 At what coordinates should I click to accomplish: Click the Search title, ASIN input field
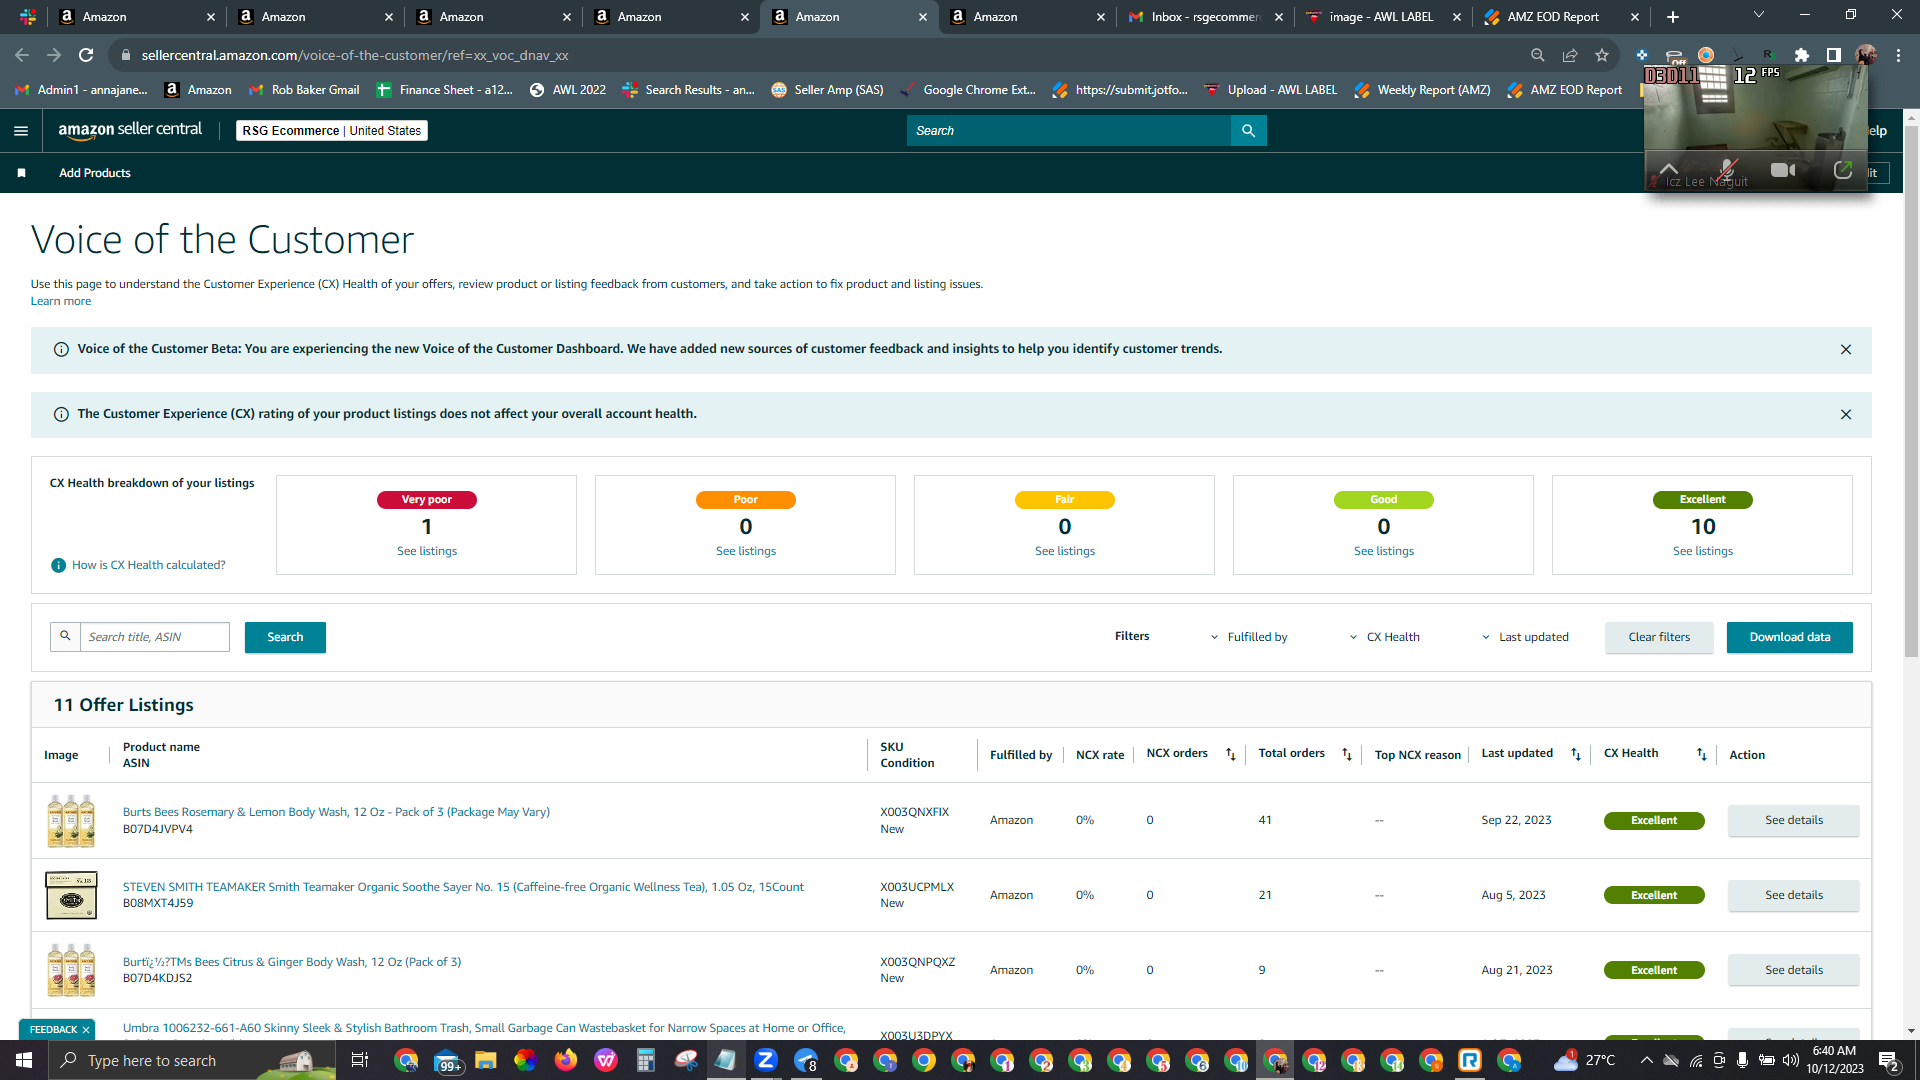pyautogui.click(x=155, y=638)
